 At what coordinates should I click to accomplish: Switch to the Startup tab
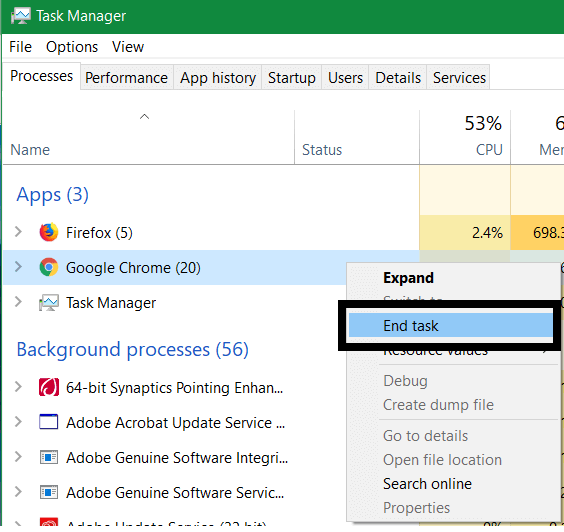click(292, 78)
